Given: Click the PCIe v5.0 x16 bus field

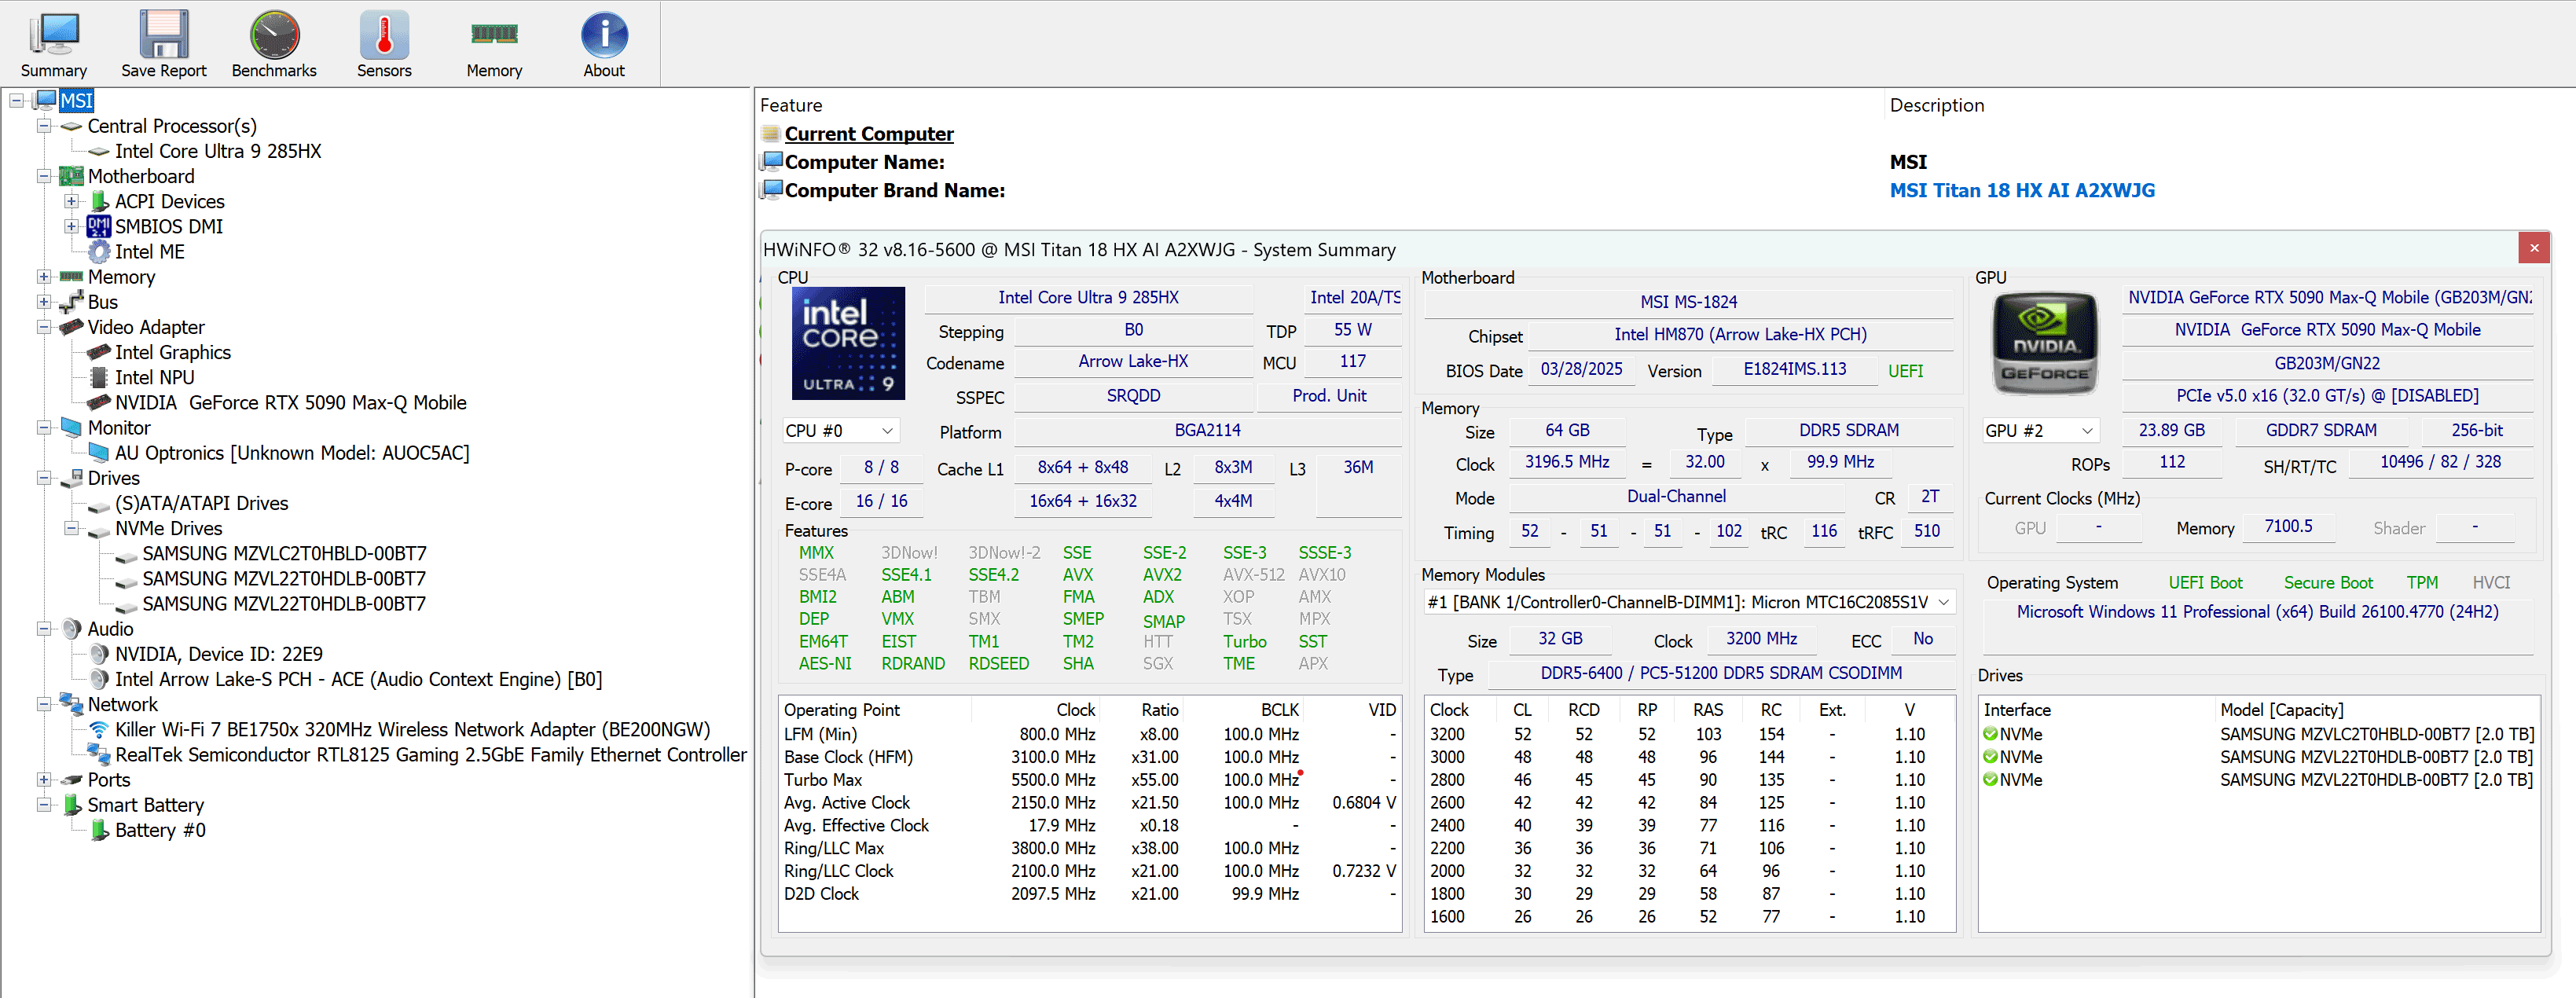Looking at the screenshot, I should click(2326, 395).
